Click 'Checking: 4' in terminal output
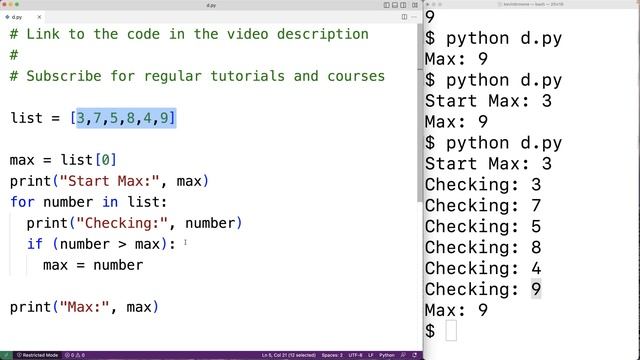640x360 pixels. [x=483, y=268]
